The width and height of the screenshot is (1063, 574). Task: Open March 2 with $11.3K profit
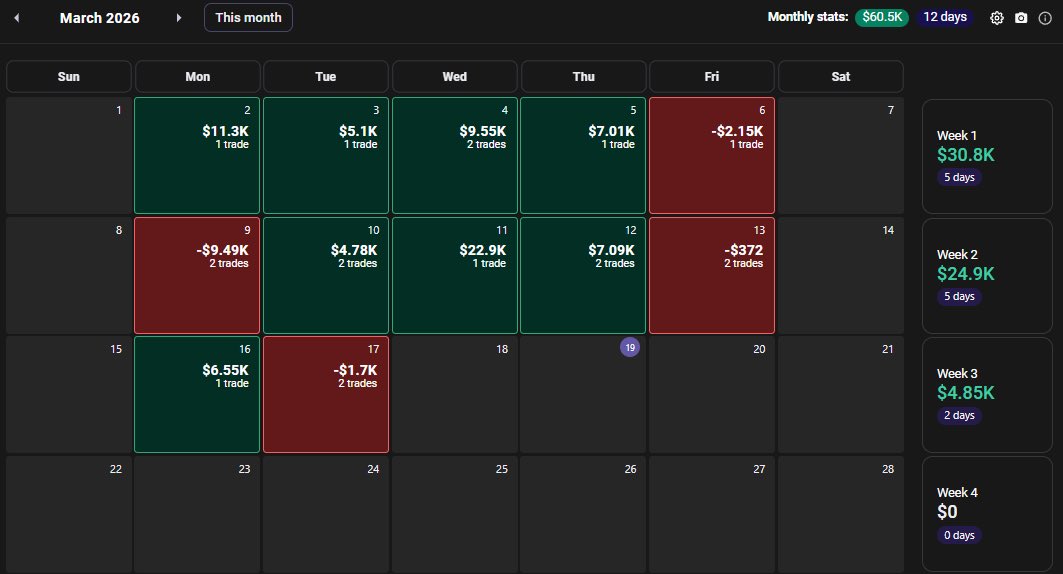tap(197, 155)
